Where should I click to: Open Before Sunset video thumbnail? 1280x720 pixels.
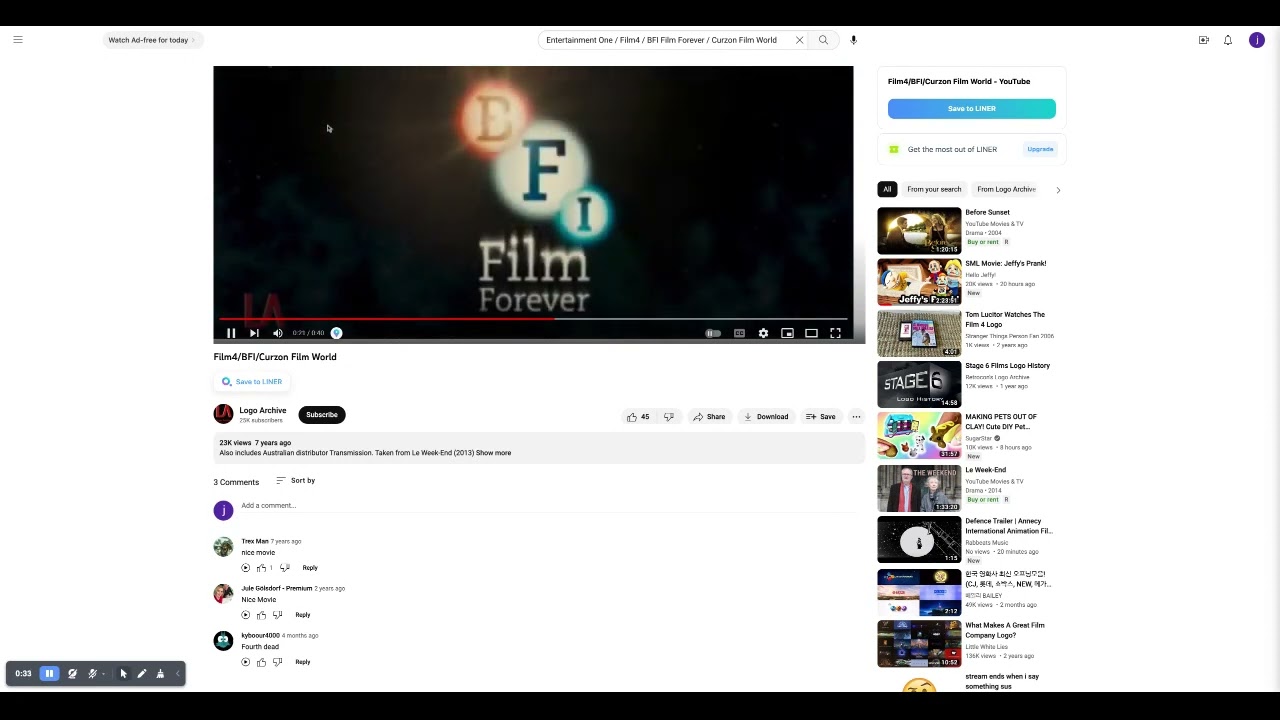pos(919,231)
